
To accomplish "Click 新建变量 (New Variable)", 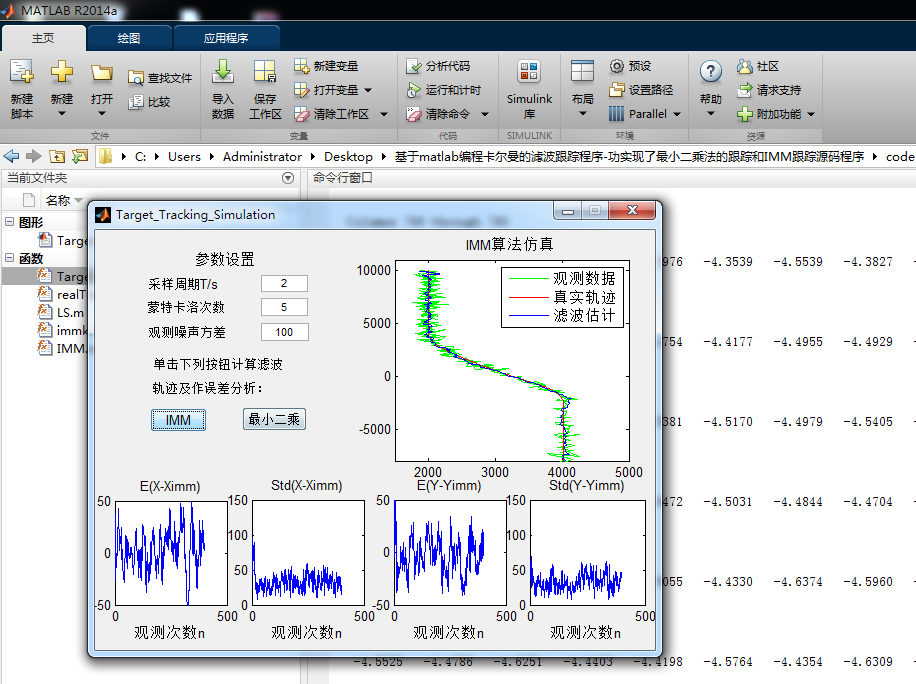I will [326, 66].
